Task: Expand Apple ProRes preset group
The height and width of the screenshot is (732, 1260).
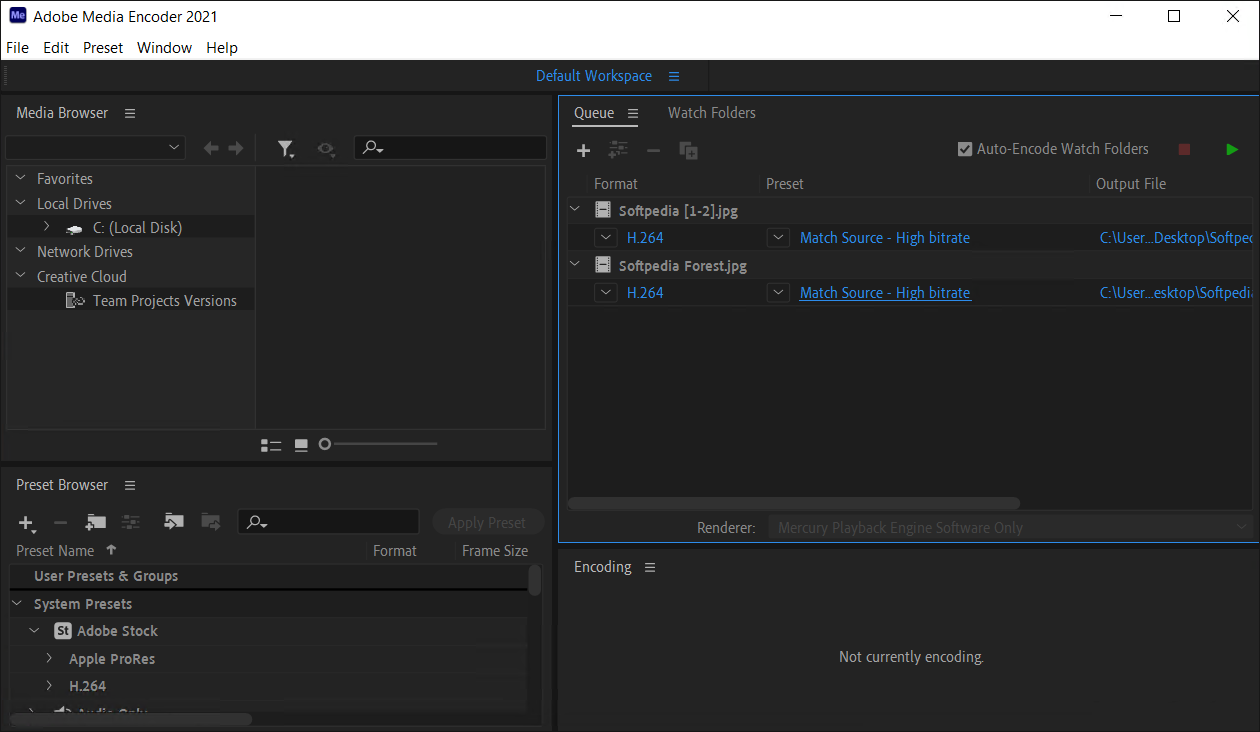Action: [49, 658]
